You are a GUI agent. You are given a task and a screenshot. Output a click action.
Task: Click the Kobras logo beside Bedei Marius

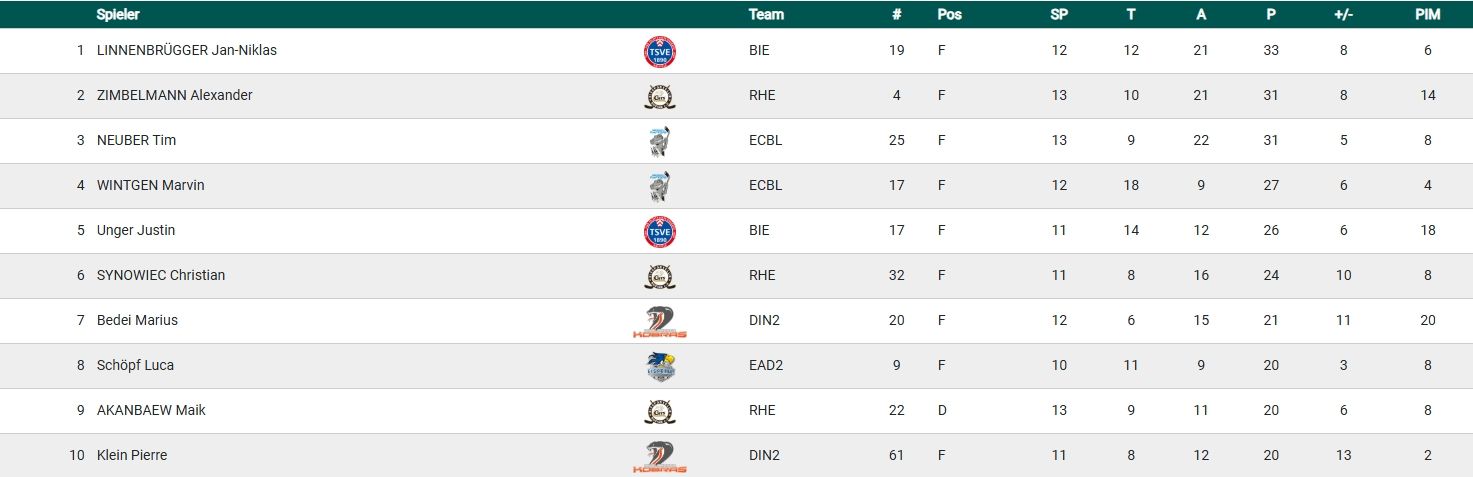(x=660, y=321)
